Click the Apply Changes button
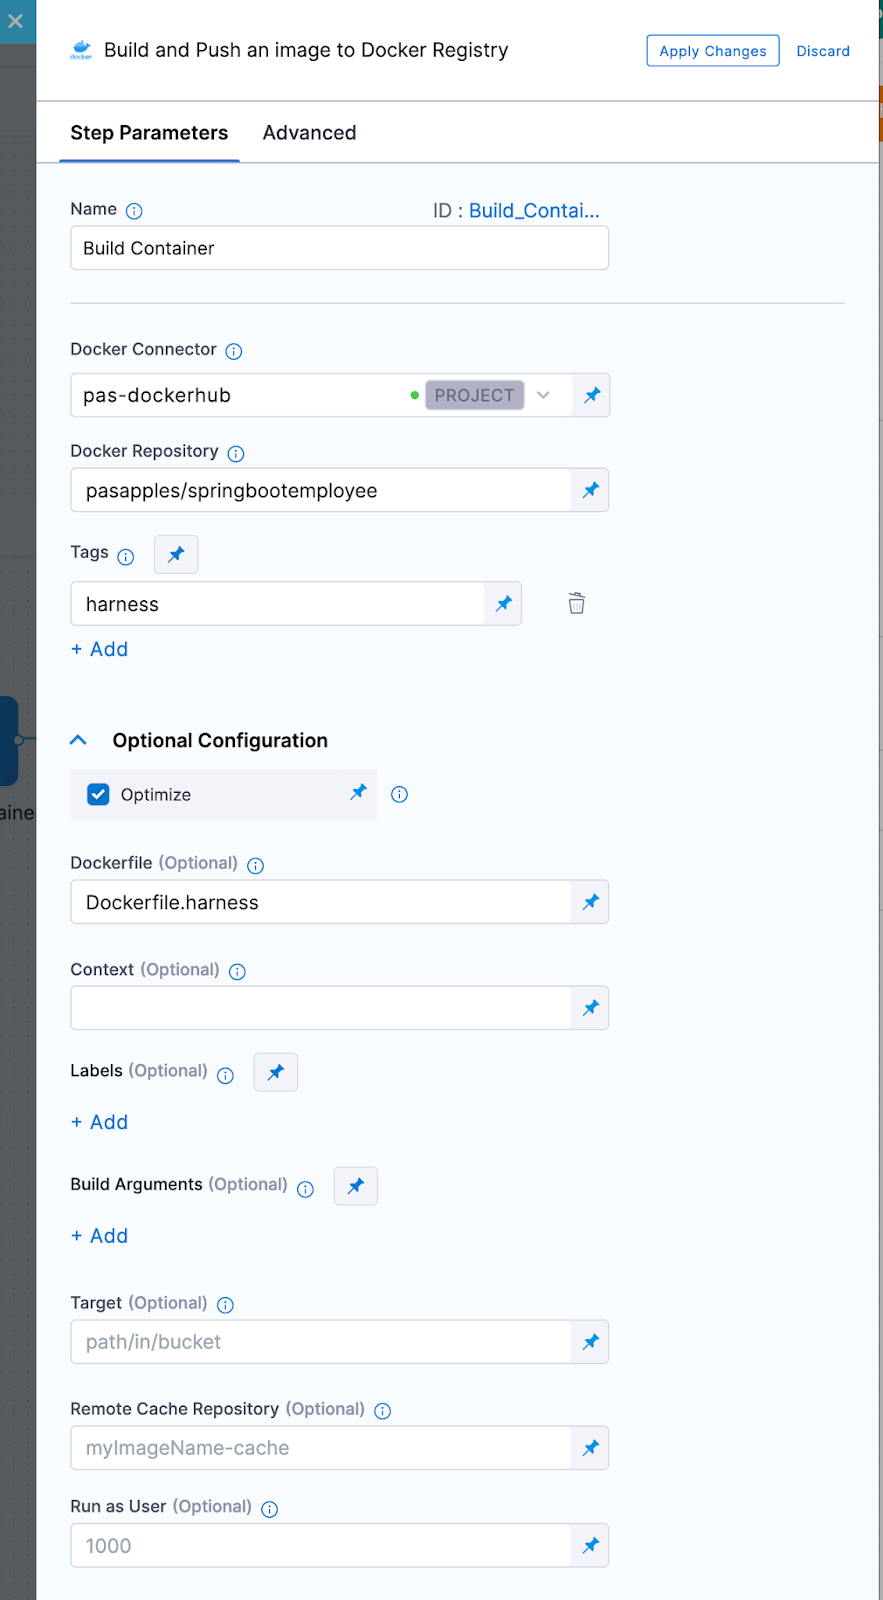The image size is (883, 1600). (x=713, y=51)
